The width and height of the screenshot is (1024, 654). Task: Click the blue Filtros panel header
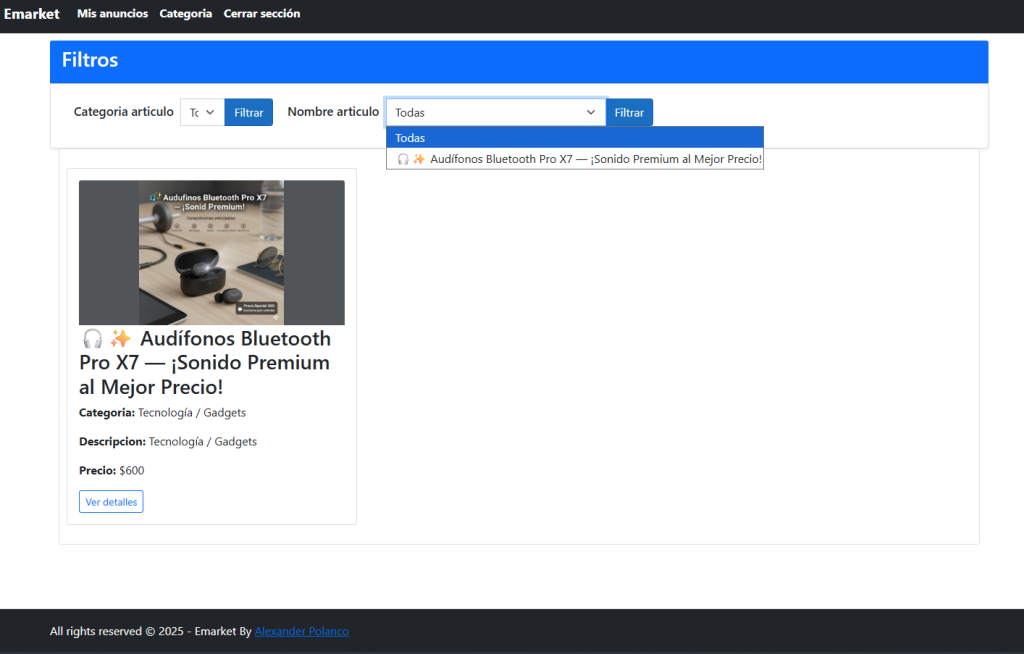(x=518, y=61)
